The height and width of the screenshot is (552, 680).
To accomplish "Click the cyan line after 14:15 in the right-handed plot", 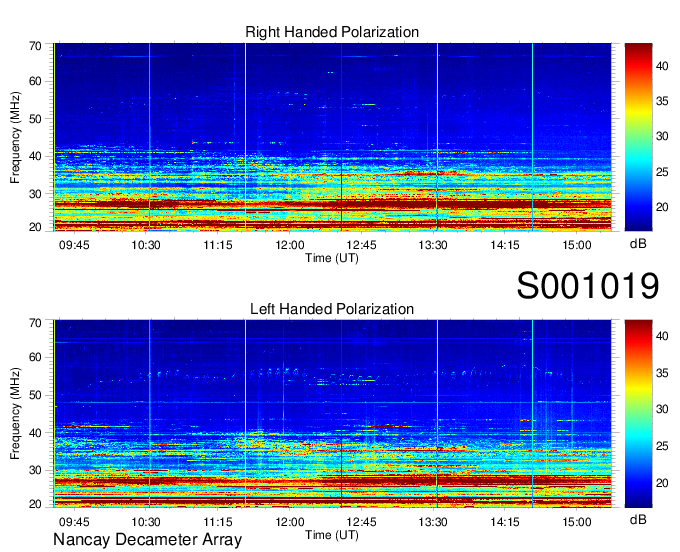I will 533,137.
